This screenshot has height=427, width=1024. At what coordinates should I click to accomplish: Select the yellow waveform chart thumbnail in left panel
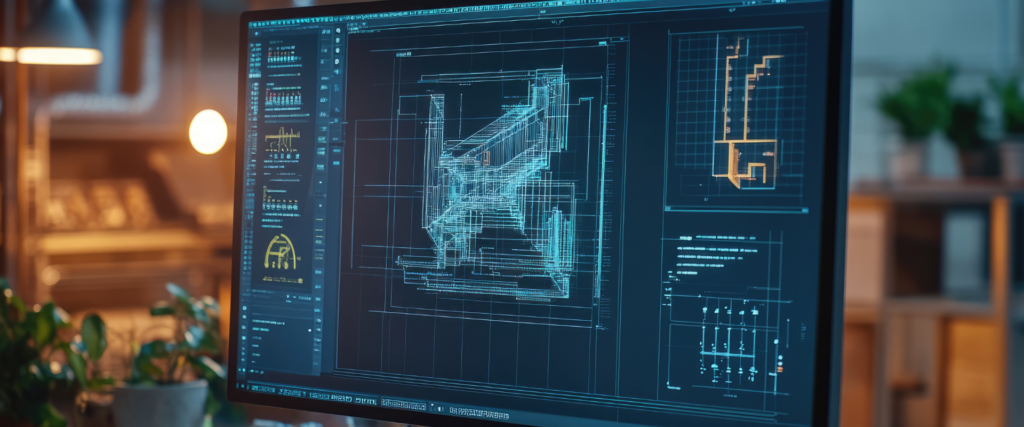click(283, 139)
